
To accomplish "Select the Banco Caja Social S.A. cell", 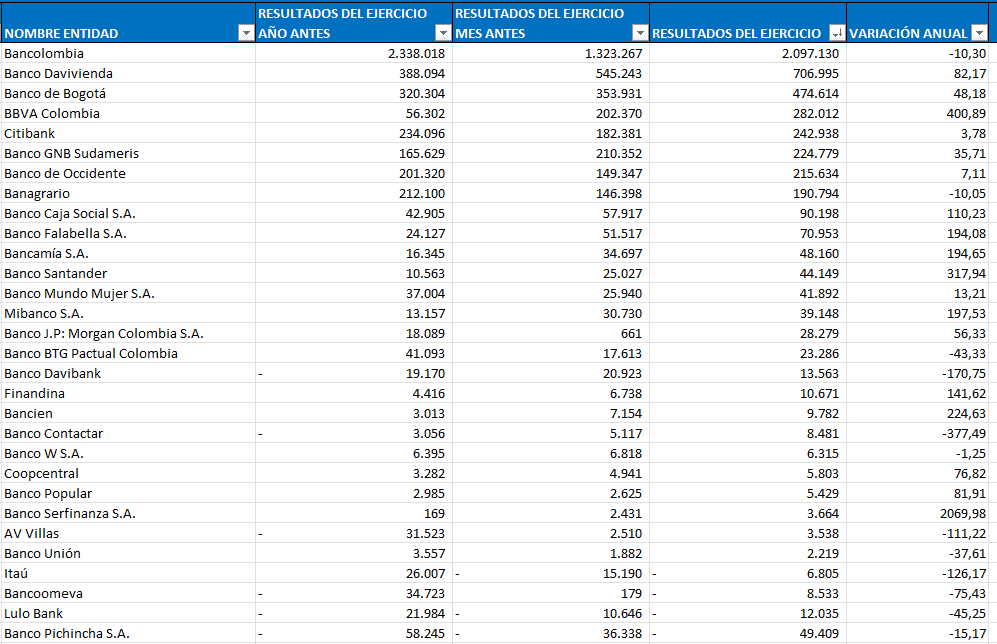I will (128, 214).
